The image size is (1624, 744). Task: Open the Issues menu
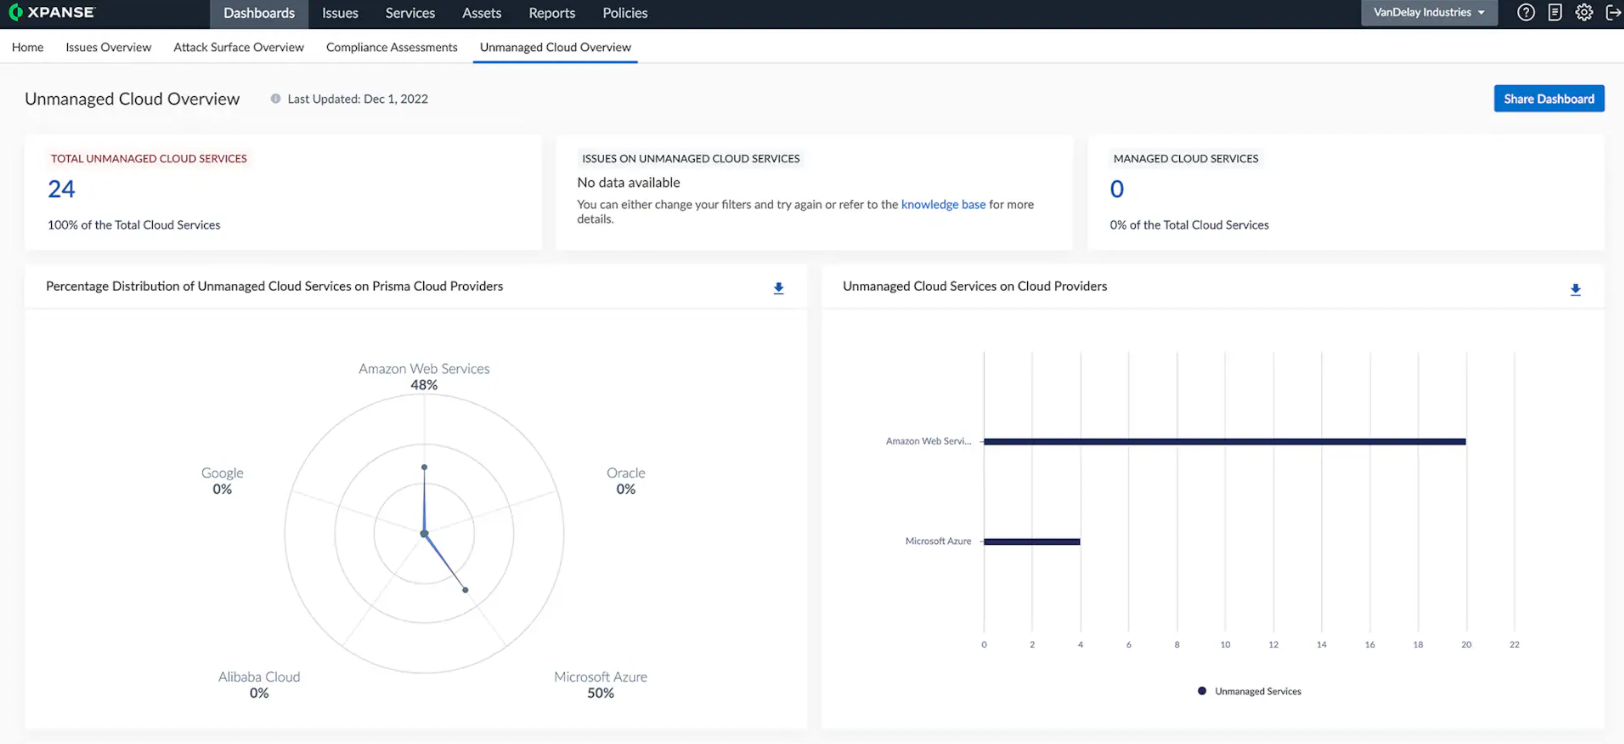pos(340,13)
